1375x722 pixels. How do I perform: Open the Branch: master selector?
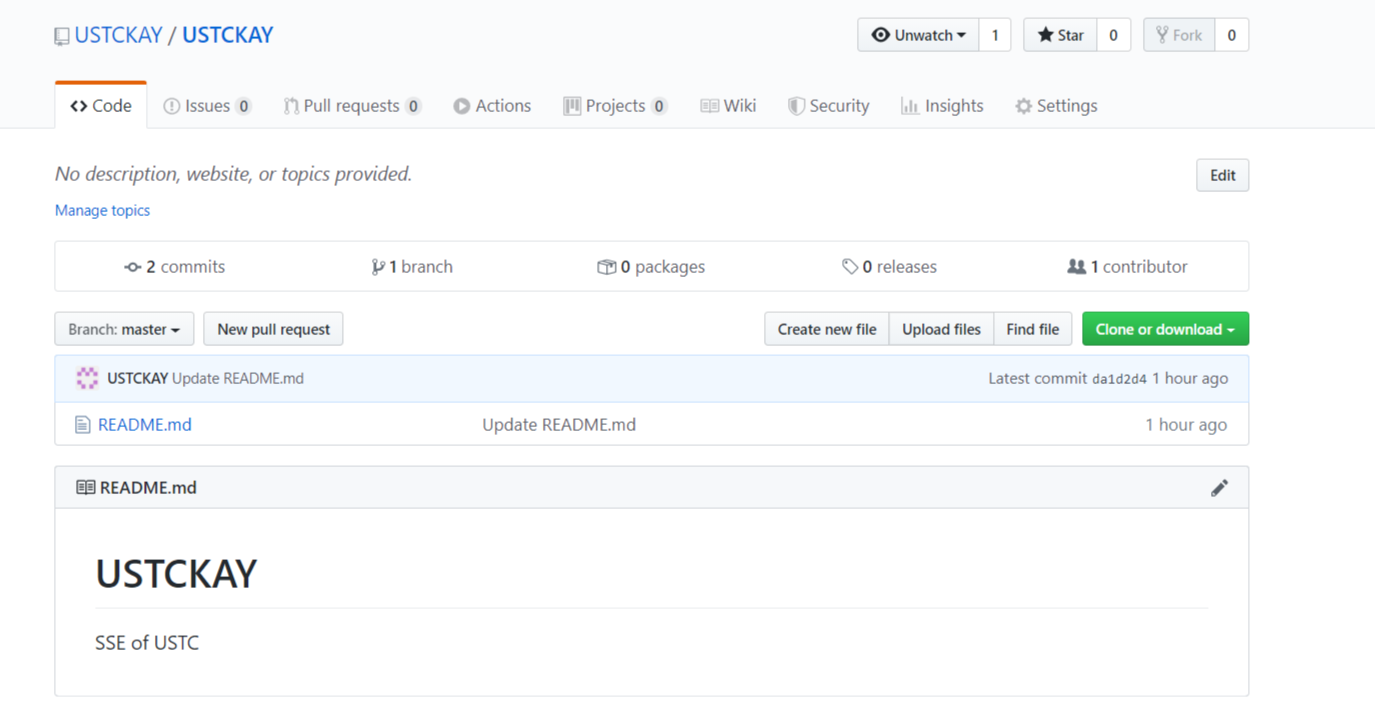[x=124, y=329]
